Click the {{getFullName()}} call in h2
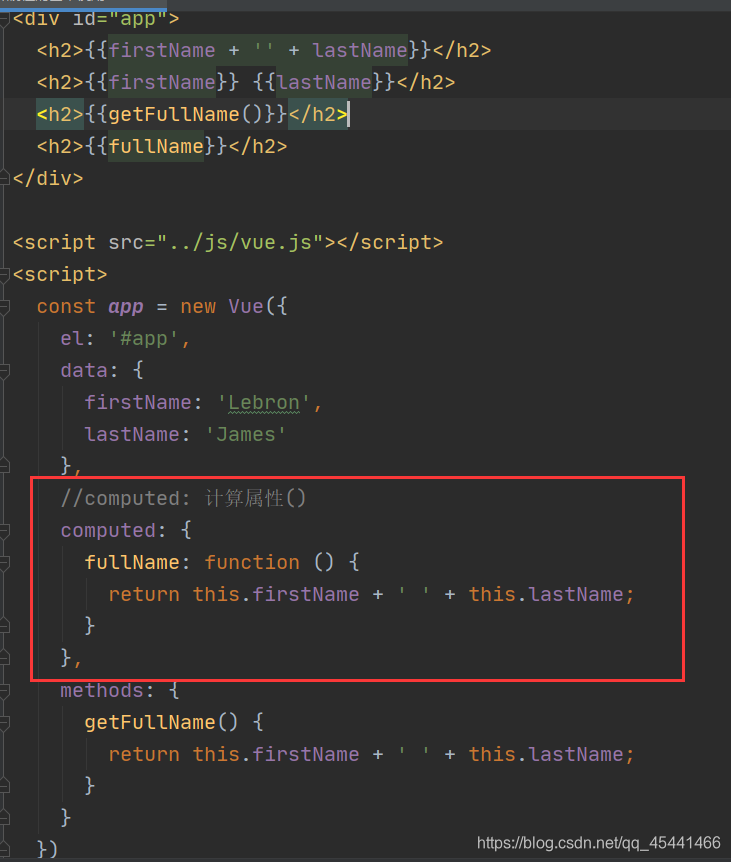Screen dimensions: 731x862 point(186,114)
